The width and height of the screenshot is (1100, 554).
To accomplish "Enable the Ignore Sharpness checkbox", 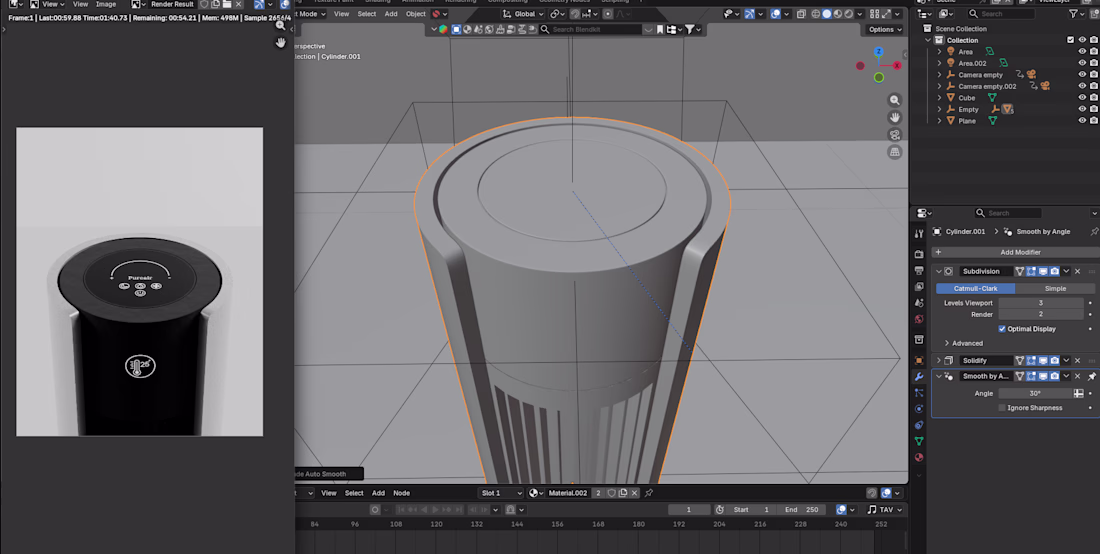I will pos(1002,407).
